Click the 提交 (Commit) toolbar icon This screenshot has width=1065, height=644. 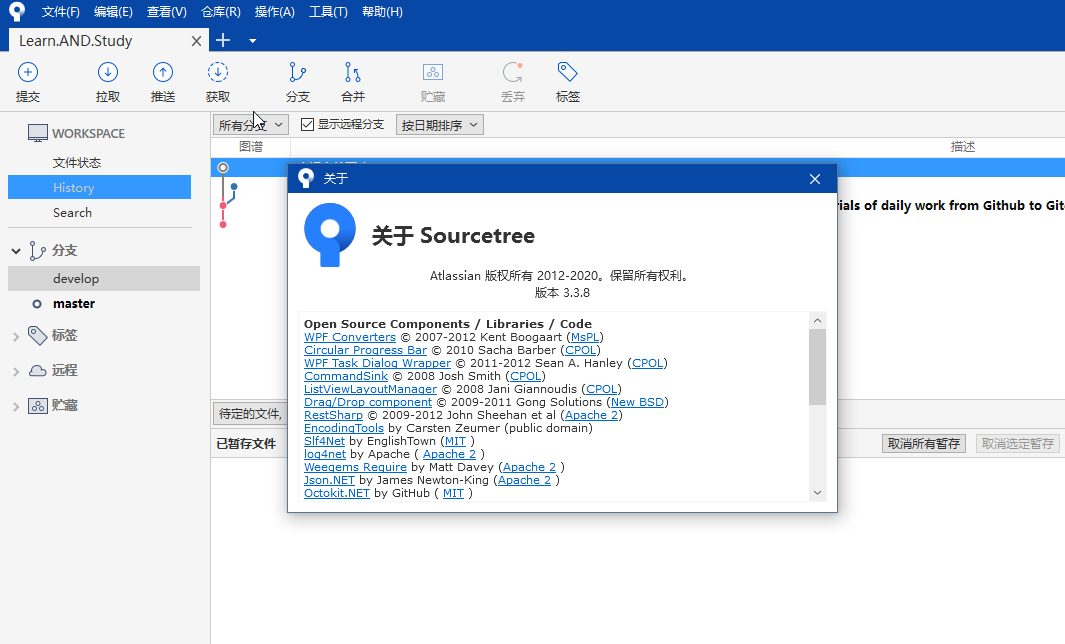28,72
